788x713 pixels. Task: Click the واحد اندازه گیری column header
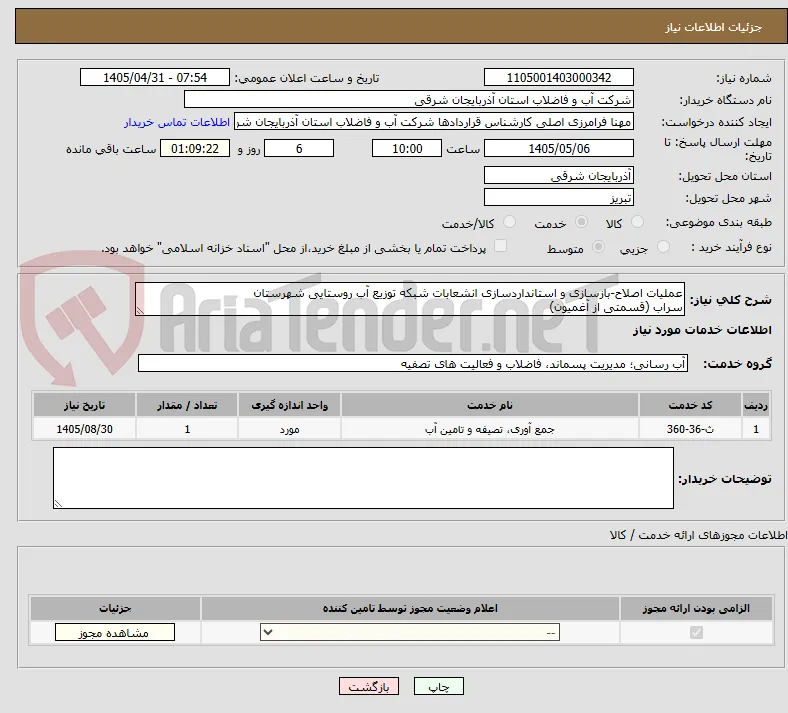click(x=289, y=405)
